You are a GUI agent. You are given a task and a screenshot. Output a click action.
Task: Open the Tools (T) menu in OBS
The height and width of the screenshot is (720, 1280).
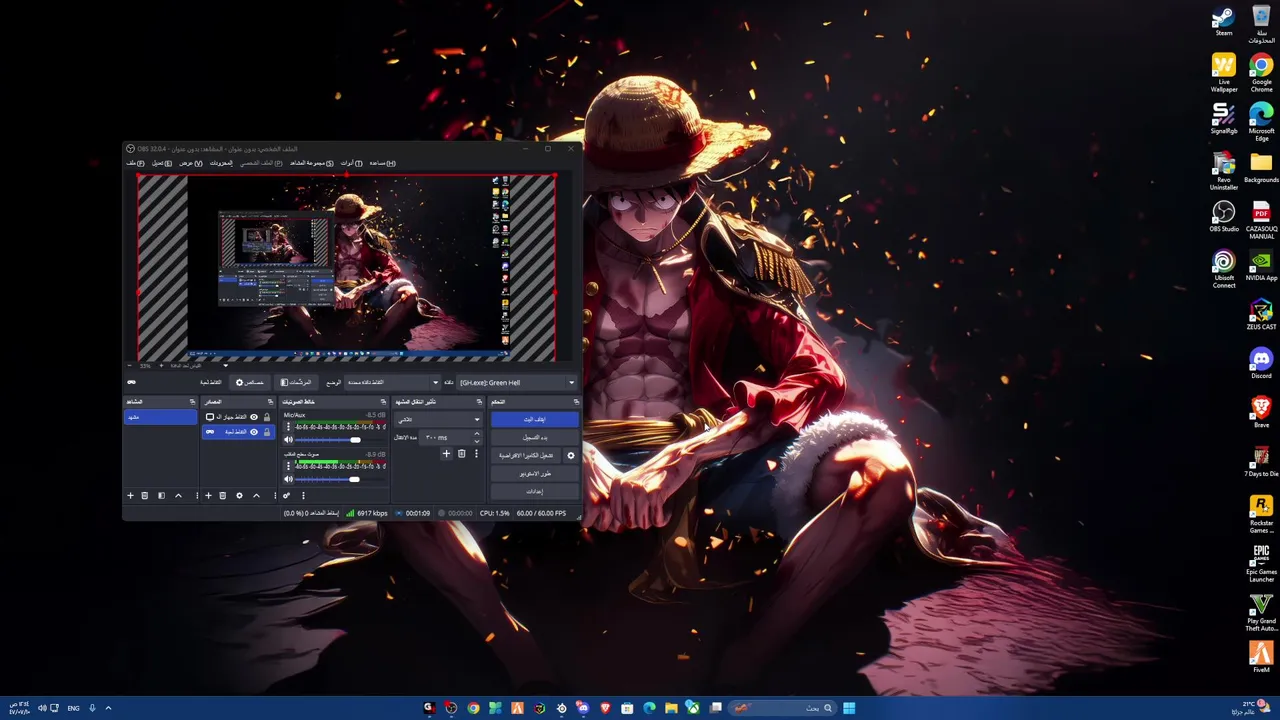[x=351, y=163]
